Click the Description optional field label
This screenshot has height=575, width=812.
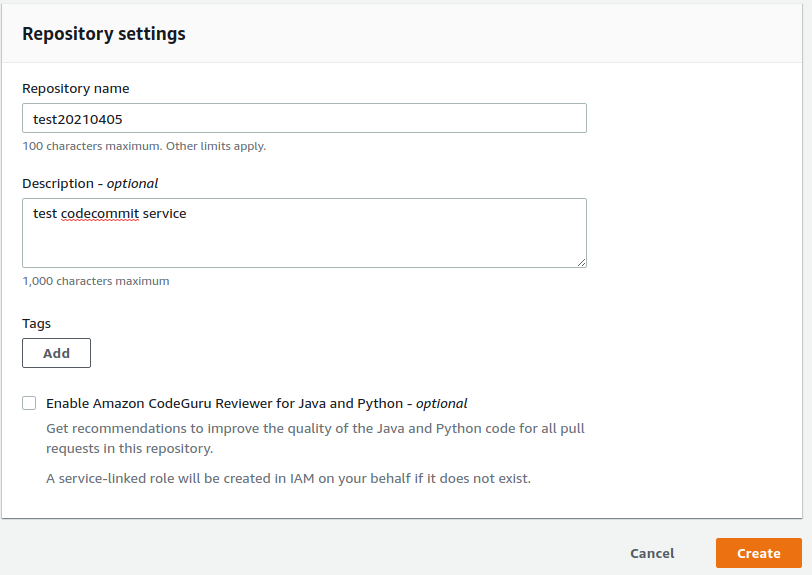point(90,183)
